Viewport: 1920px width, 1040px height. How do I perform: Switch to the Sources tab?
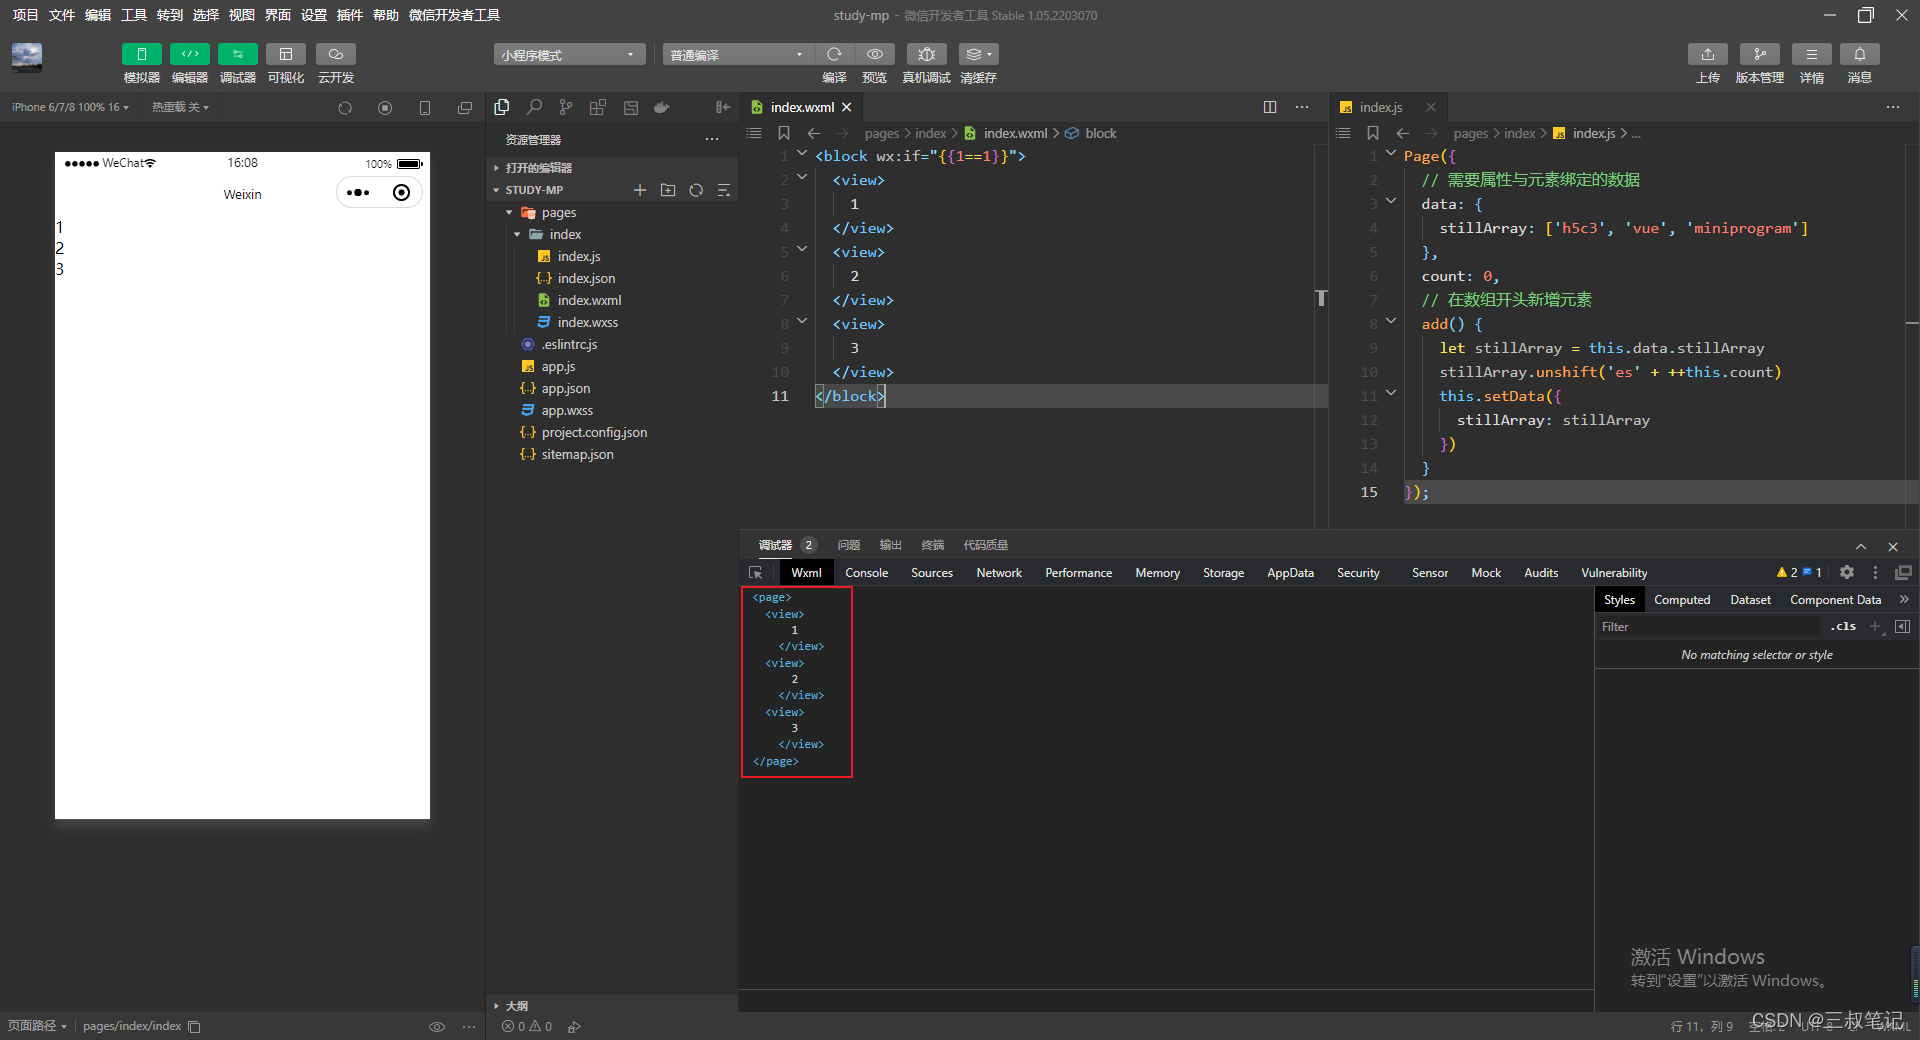pyautogui.click(x=932, y=573)
